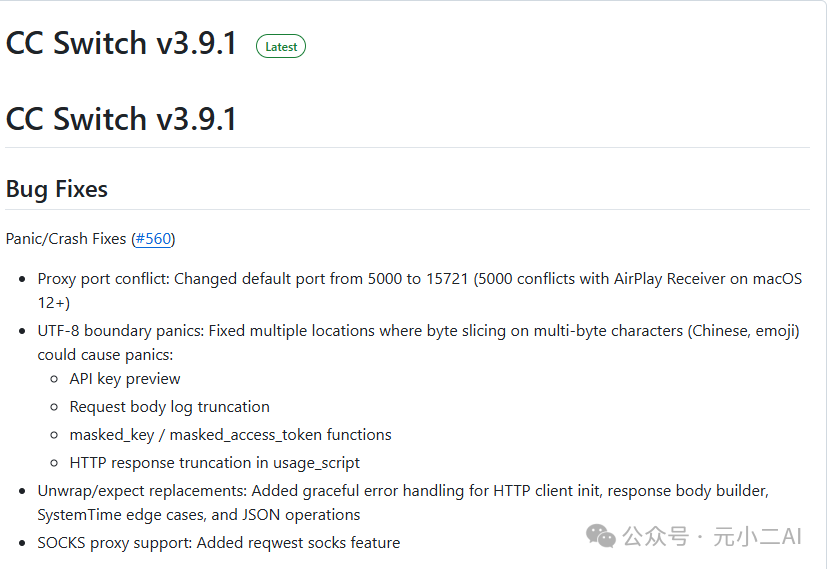Image resolution: width=827 pixels, height=569 pixels.
Task: Click the Bug Fixes section heading
Action: (57, 189)
